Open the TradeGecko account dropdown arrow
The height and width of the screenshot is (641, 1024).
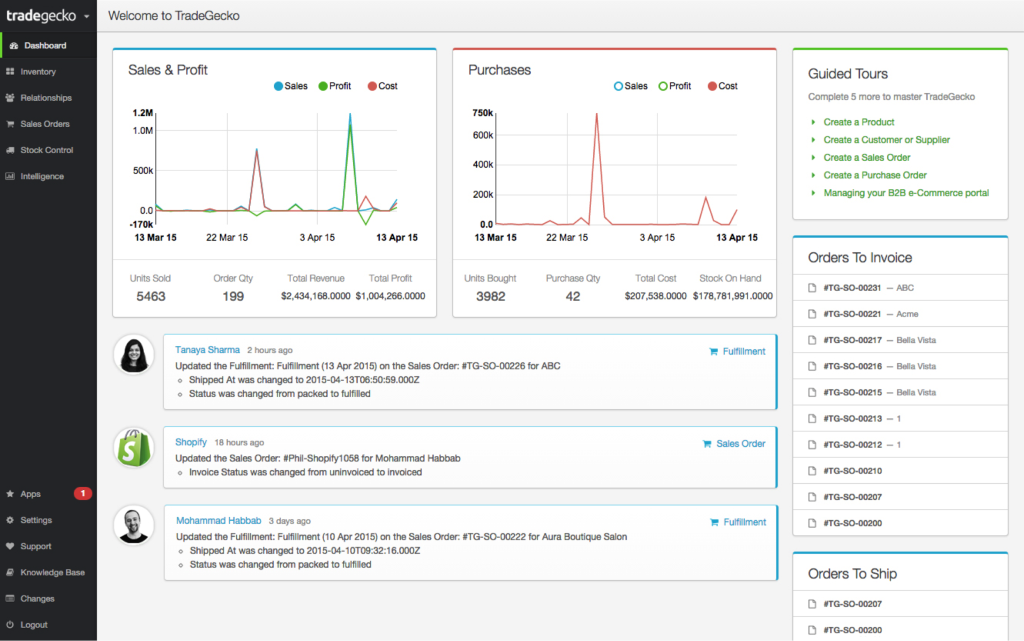point(87,17)
